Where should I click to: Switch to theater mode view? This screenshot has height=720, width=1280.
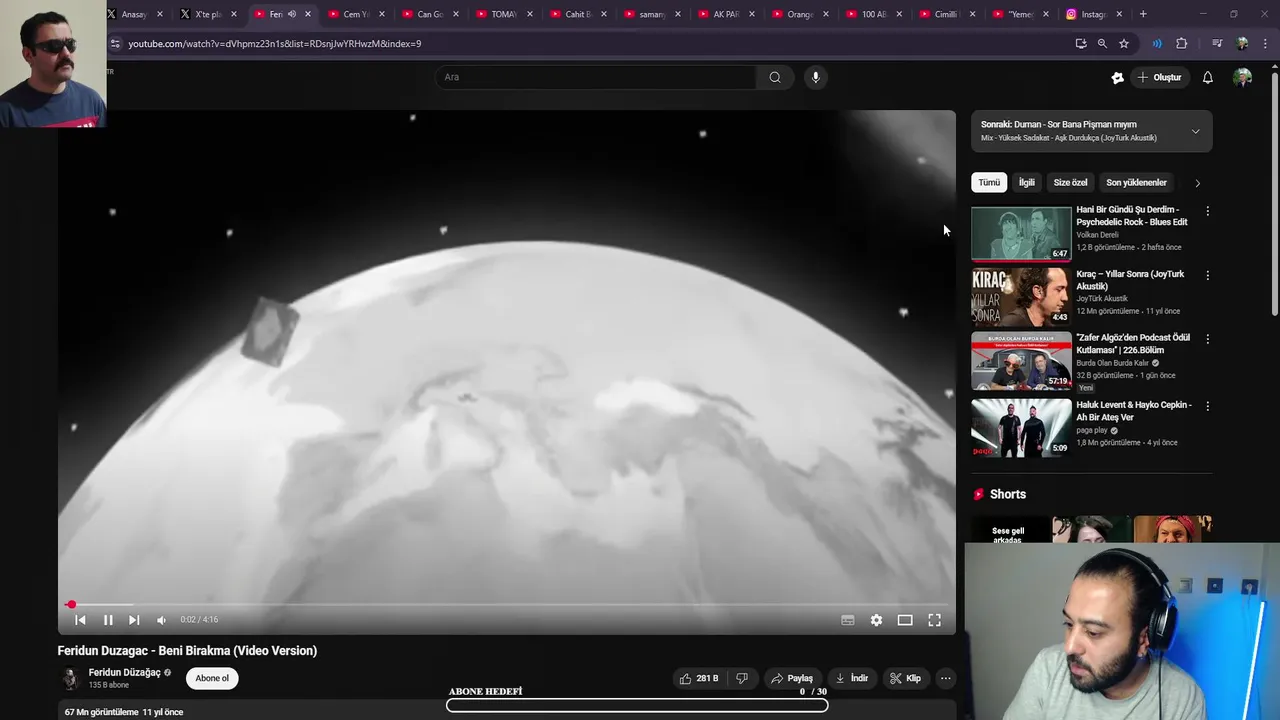tap(905, 620)
